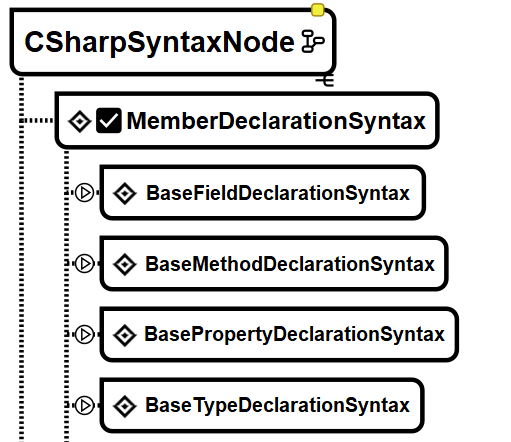The height and width of the screenshot is (442, 511).
Task: Click the collapse connector below CSharpSyntaxNode box
Action: tap(325, 81)
